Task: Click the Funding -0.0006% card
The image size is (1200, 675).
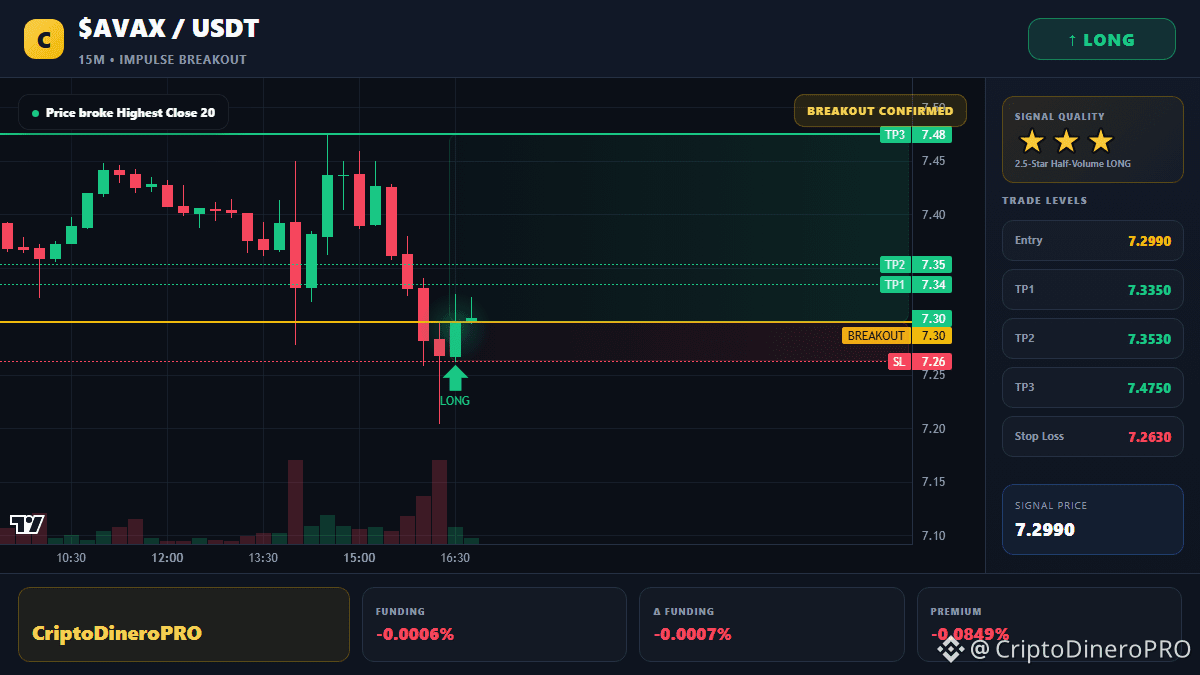Action: coord(494,624)
